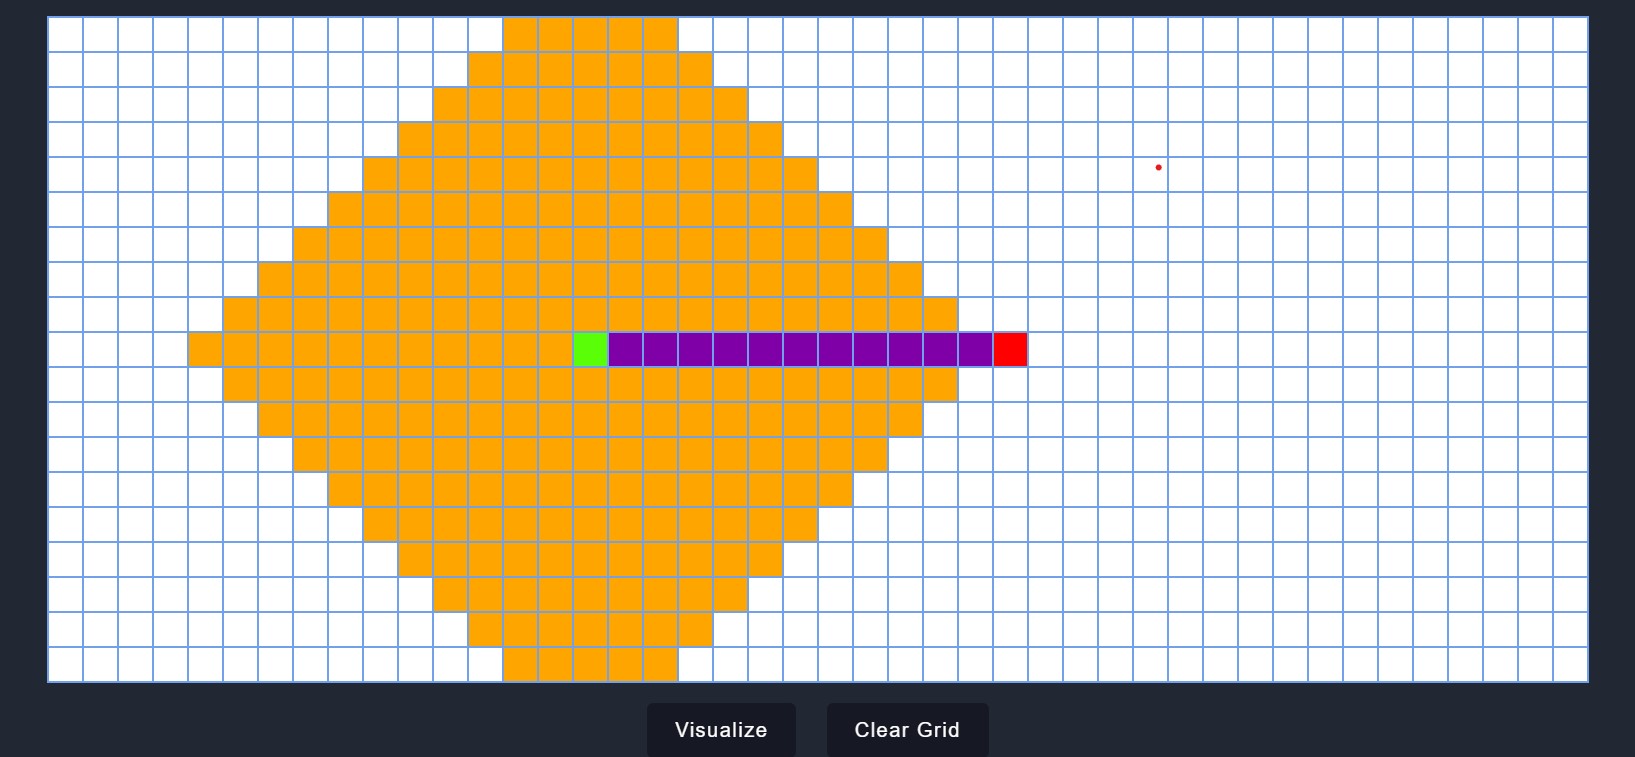The height and width of the screenshot is (757, 1635).
Task: Click leftmost orange cell in top grid row
Action: [521, 35]
